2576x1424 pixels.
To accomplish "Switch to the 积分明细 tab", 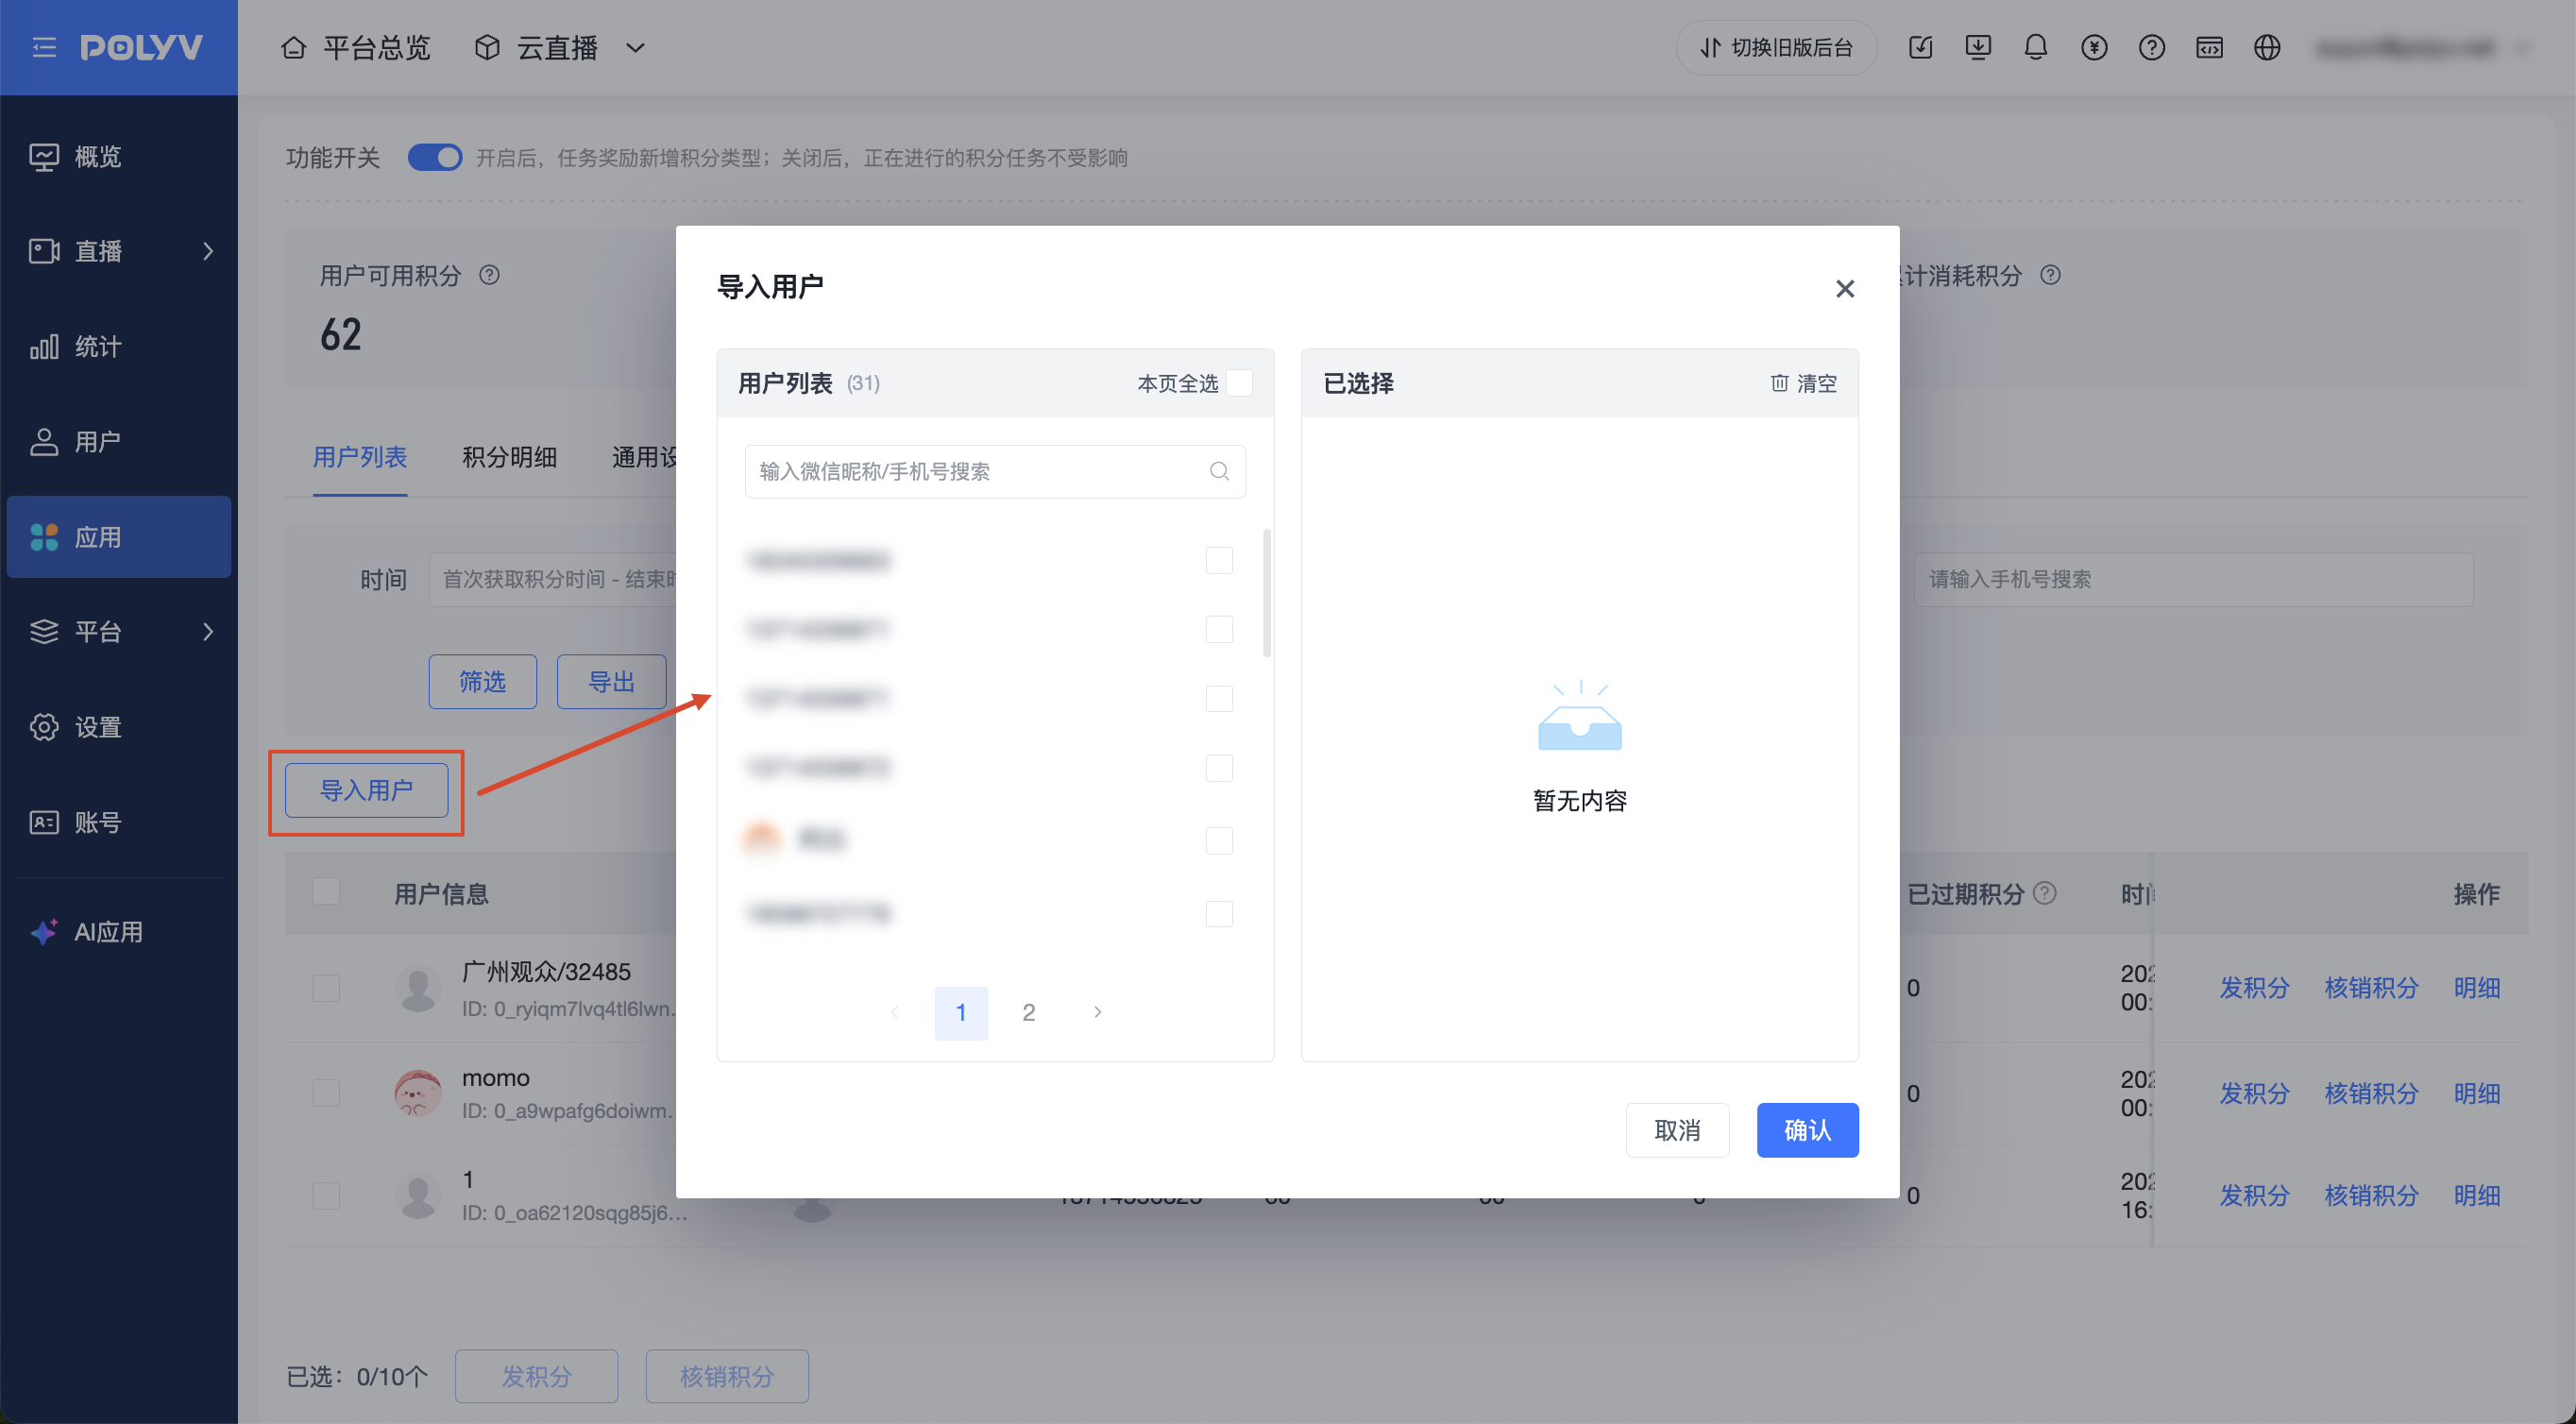I will tap(510, 458).
